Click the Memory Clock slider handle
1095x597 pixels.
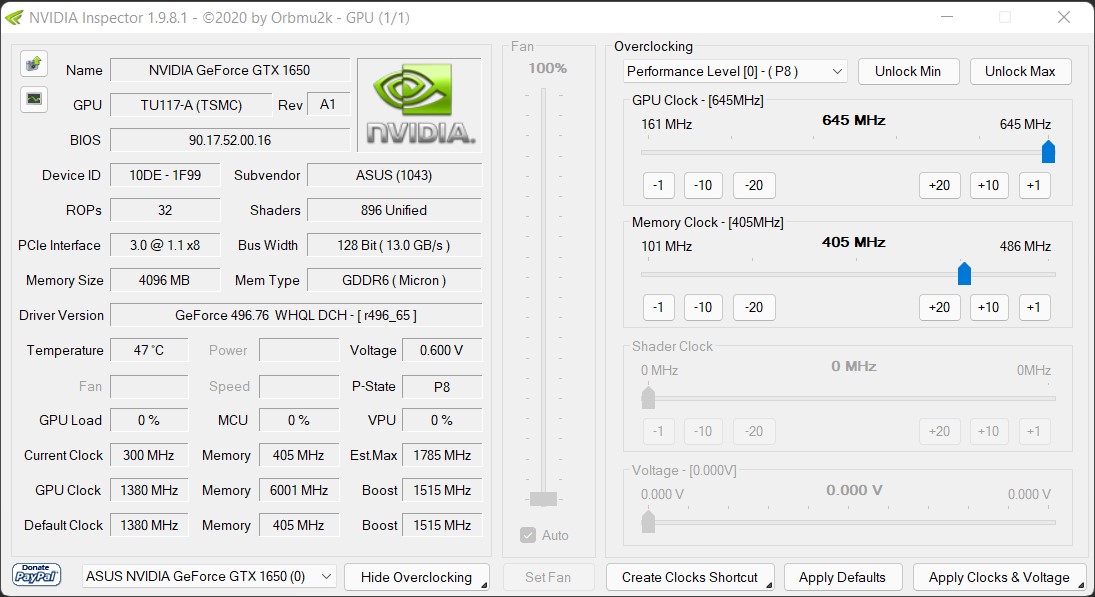(964, 273)
